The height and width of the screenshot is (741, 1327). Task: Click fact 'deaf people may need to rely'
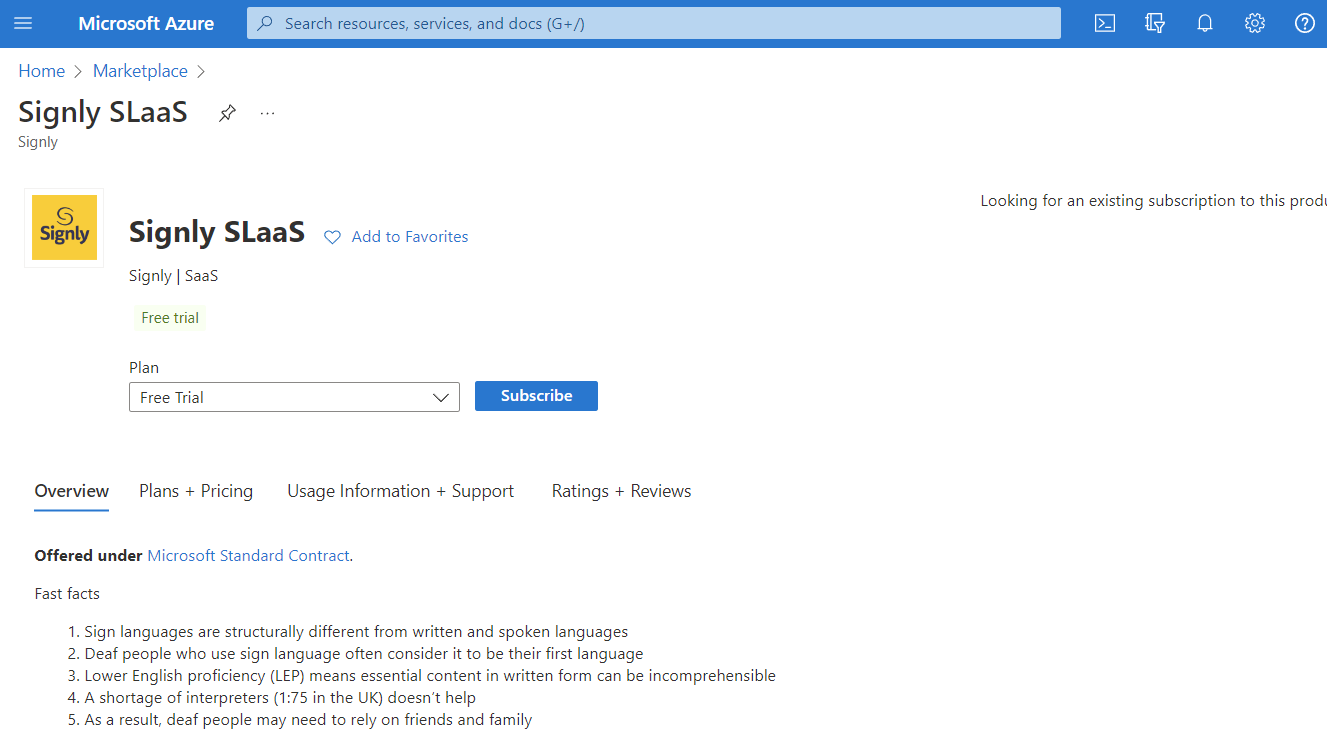coord(308,720)
